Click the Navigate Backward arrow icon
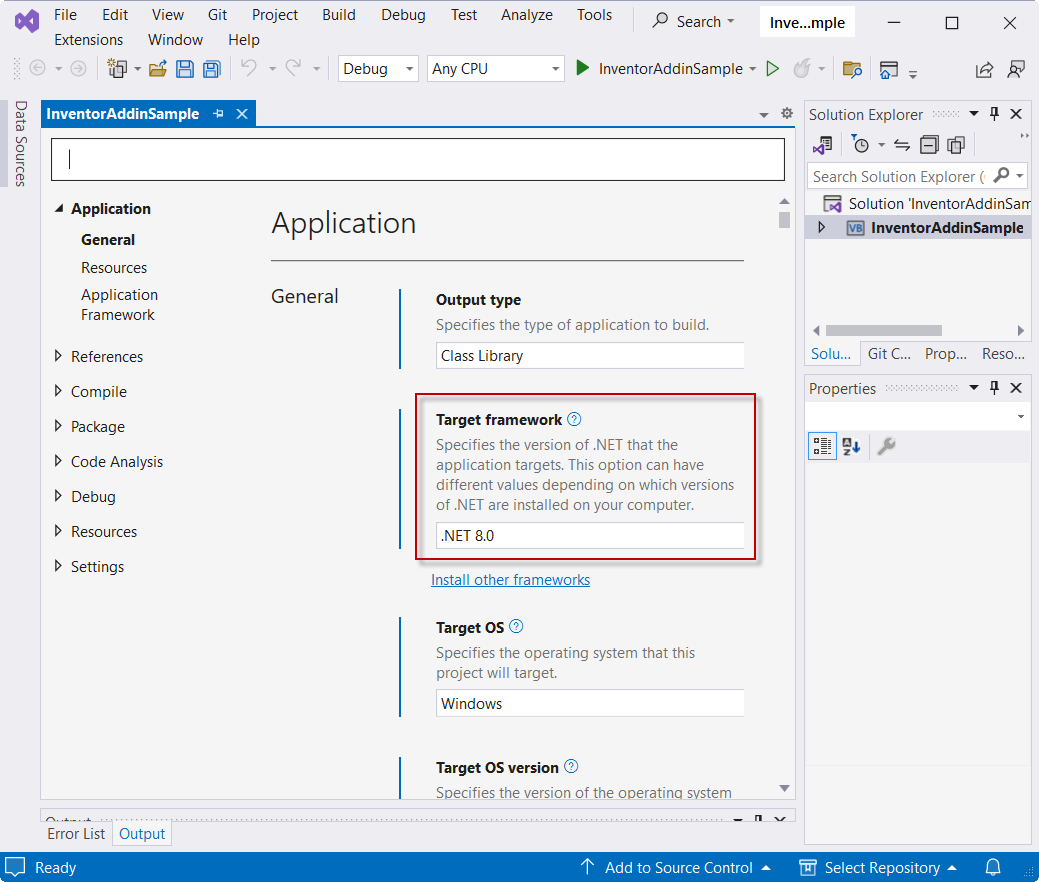The width and height of the screenshot is (1039, 882). point(38,68)
